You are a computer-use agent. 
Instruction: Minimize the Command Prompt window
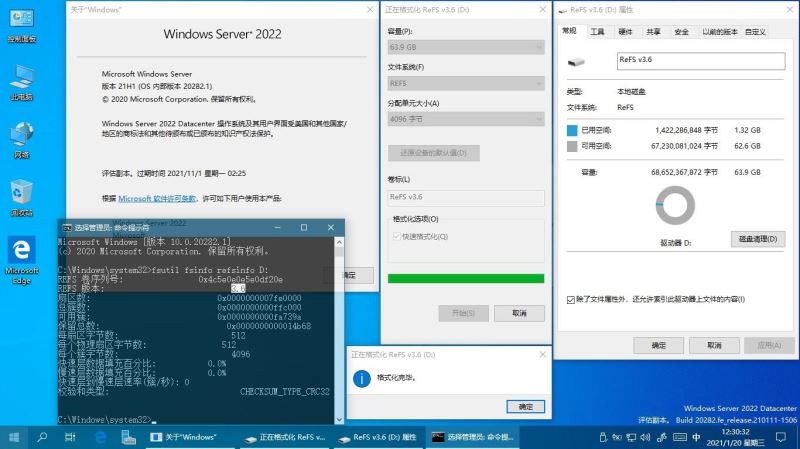tap(278, 228)
